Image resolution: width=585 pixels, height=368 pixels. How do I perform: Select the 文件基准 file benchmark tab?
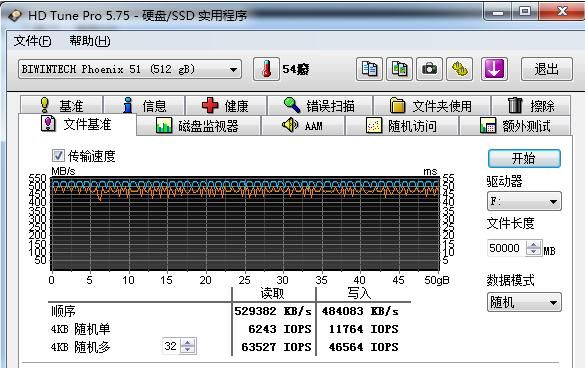[77, 124]
